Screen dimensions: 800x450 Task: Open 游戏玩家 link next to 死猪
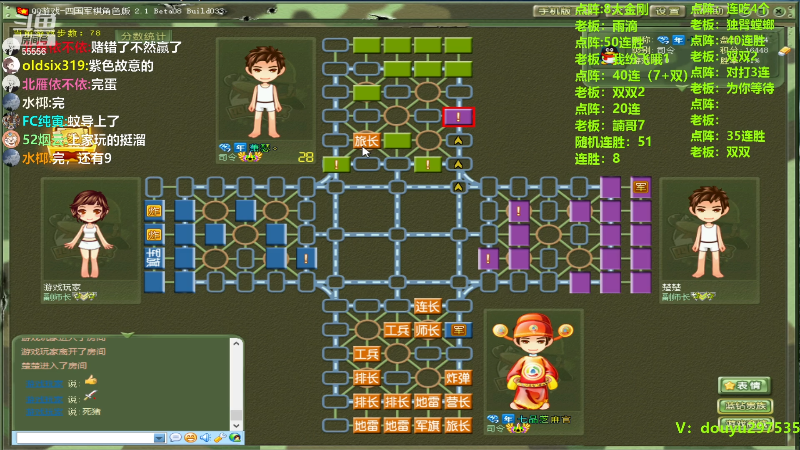pyautogui.click(x=45, y=412)
